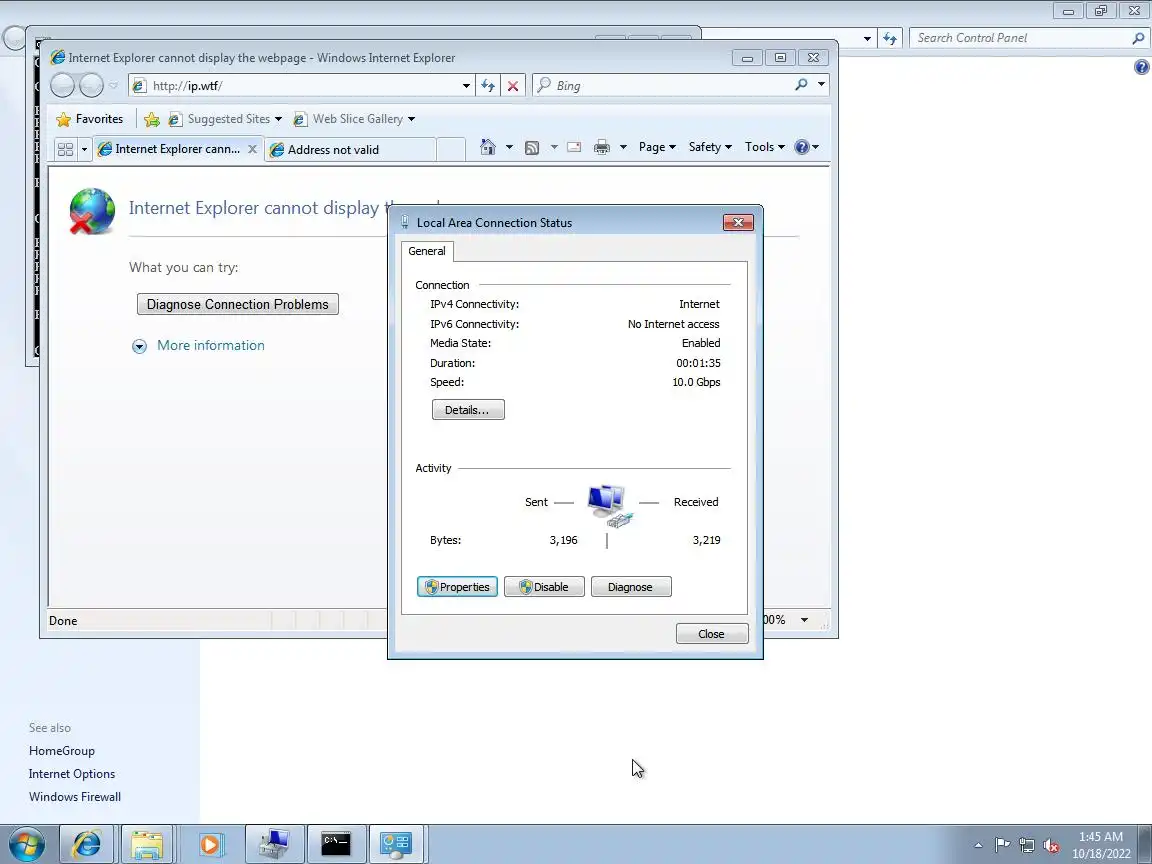
Task: Launch Internet Explorer from the taskbar
Action: (x=87, y=844)
